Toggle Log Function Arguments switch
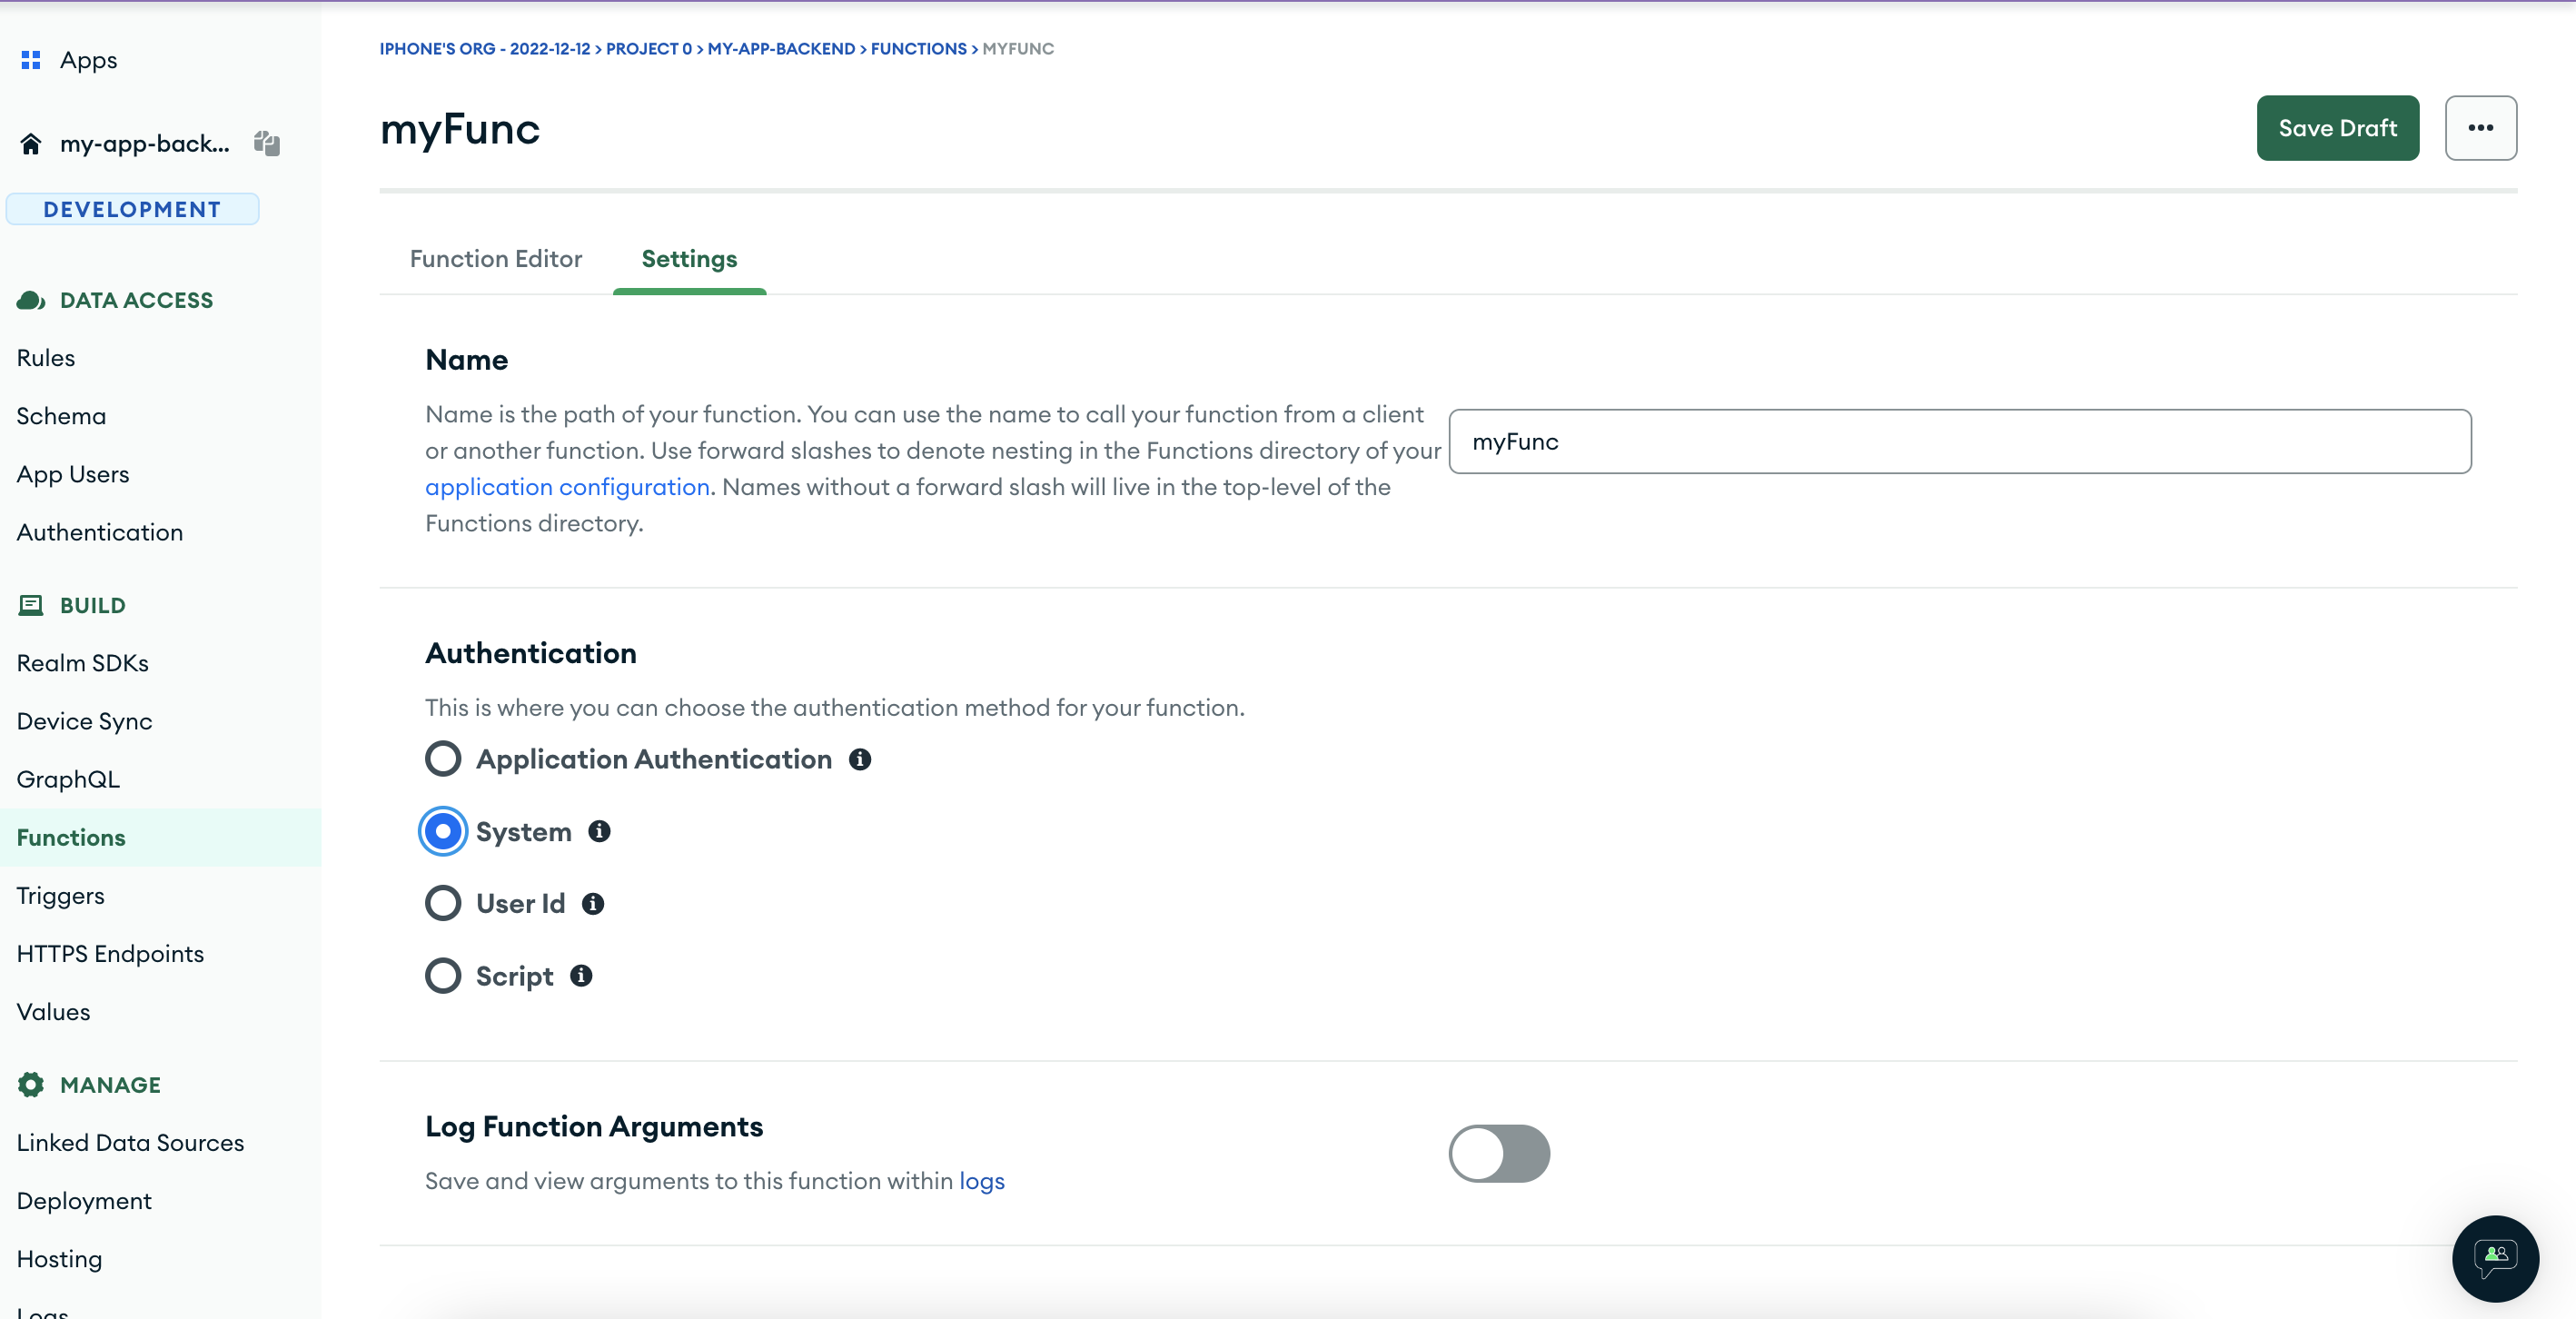Screen dimensions: 2576x1319 (1499, 1154)
